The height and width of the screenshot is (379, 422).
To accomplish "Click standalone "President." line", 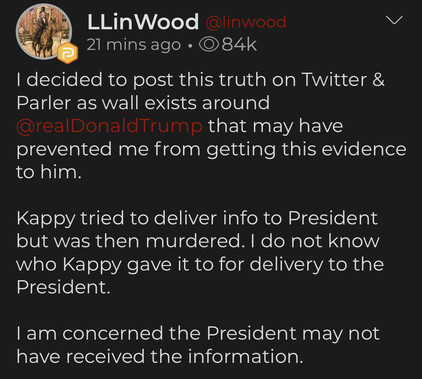I will coord(63,287).
